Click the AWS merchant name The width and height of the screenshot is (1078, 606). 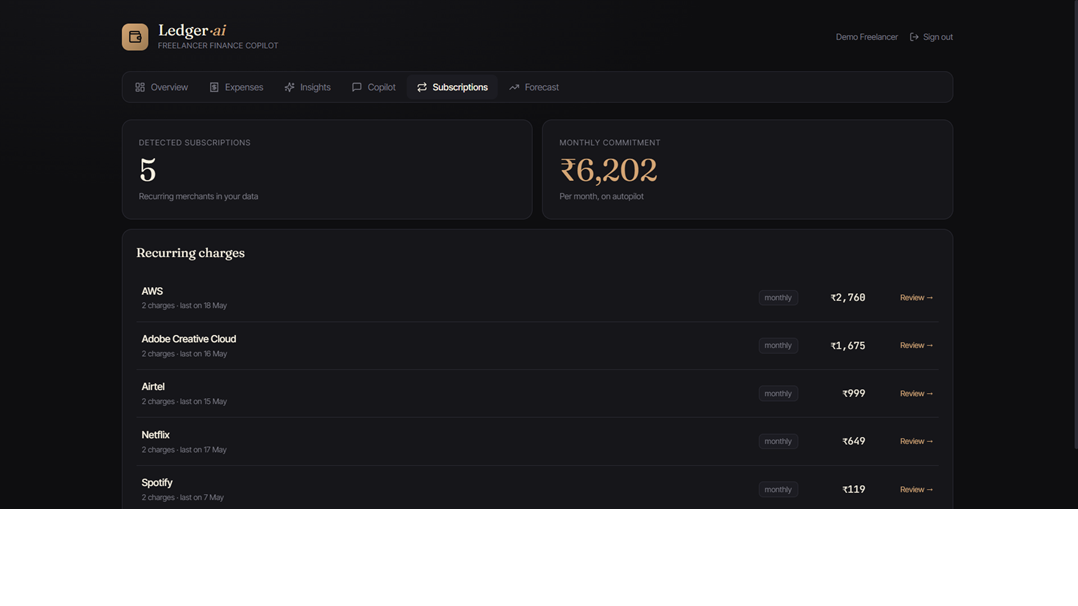[x=152, y=291]
